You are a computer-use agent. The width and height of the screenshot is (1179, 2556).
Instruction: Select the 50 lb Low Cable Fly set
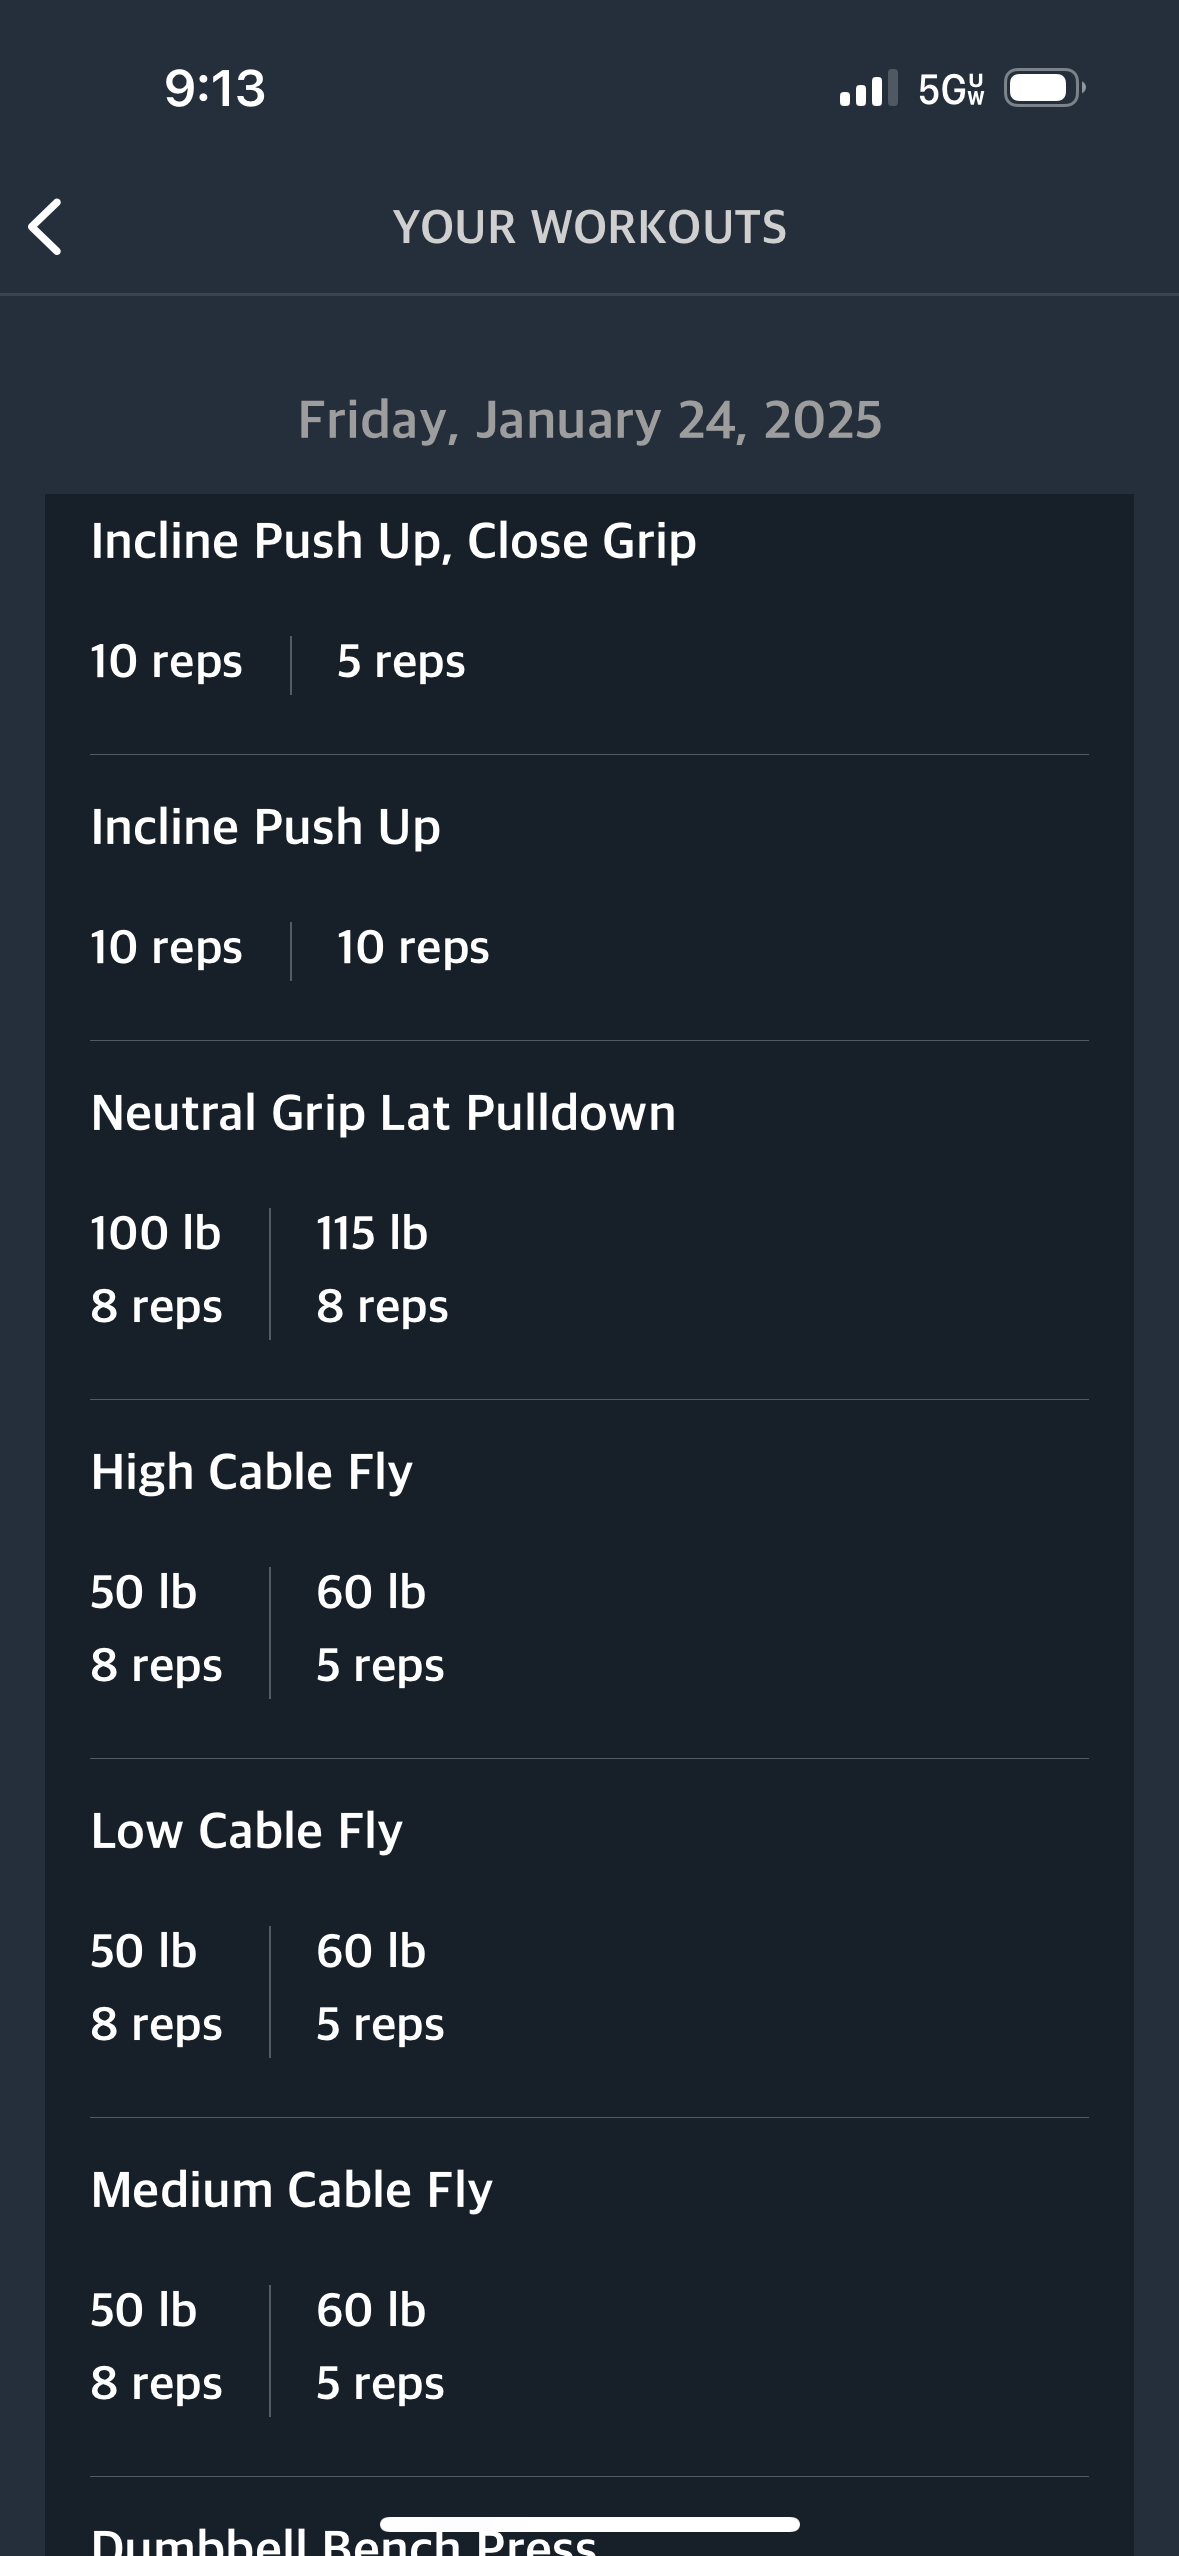click(x=156, y=1988)
